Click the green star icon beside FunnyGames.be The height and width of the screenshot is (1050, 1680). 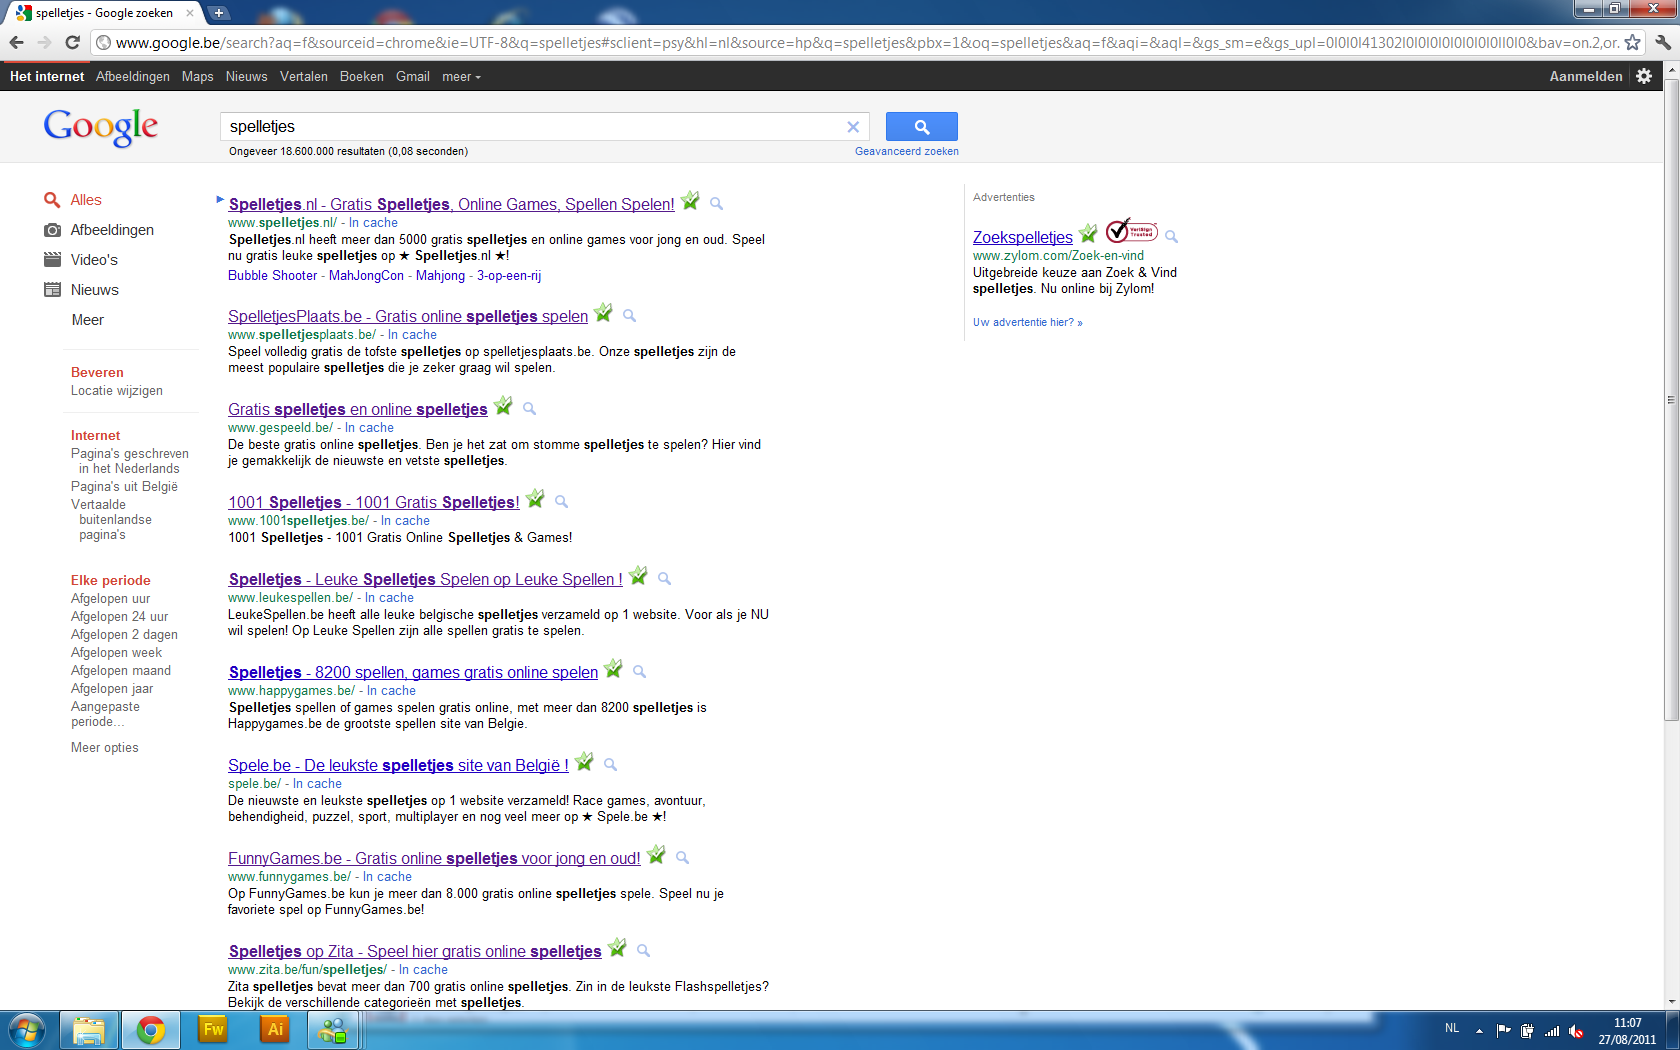pyautogui.click(x=656, y=855)
